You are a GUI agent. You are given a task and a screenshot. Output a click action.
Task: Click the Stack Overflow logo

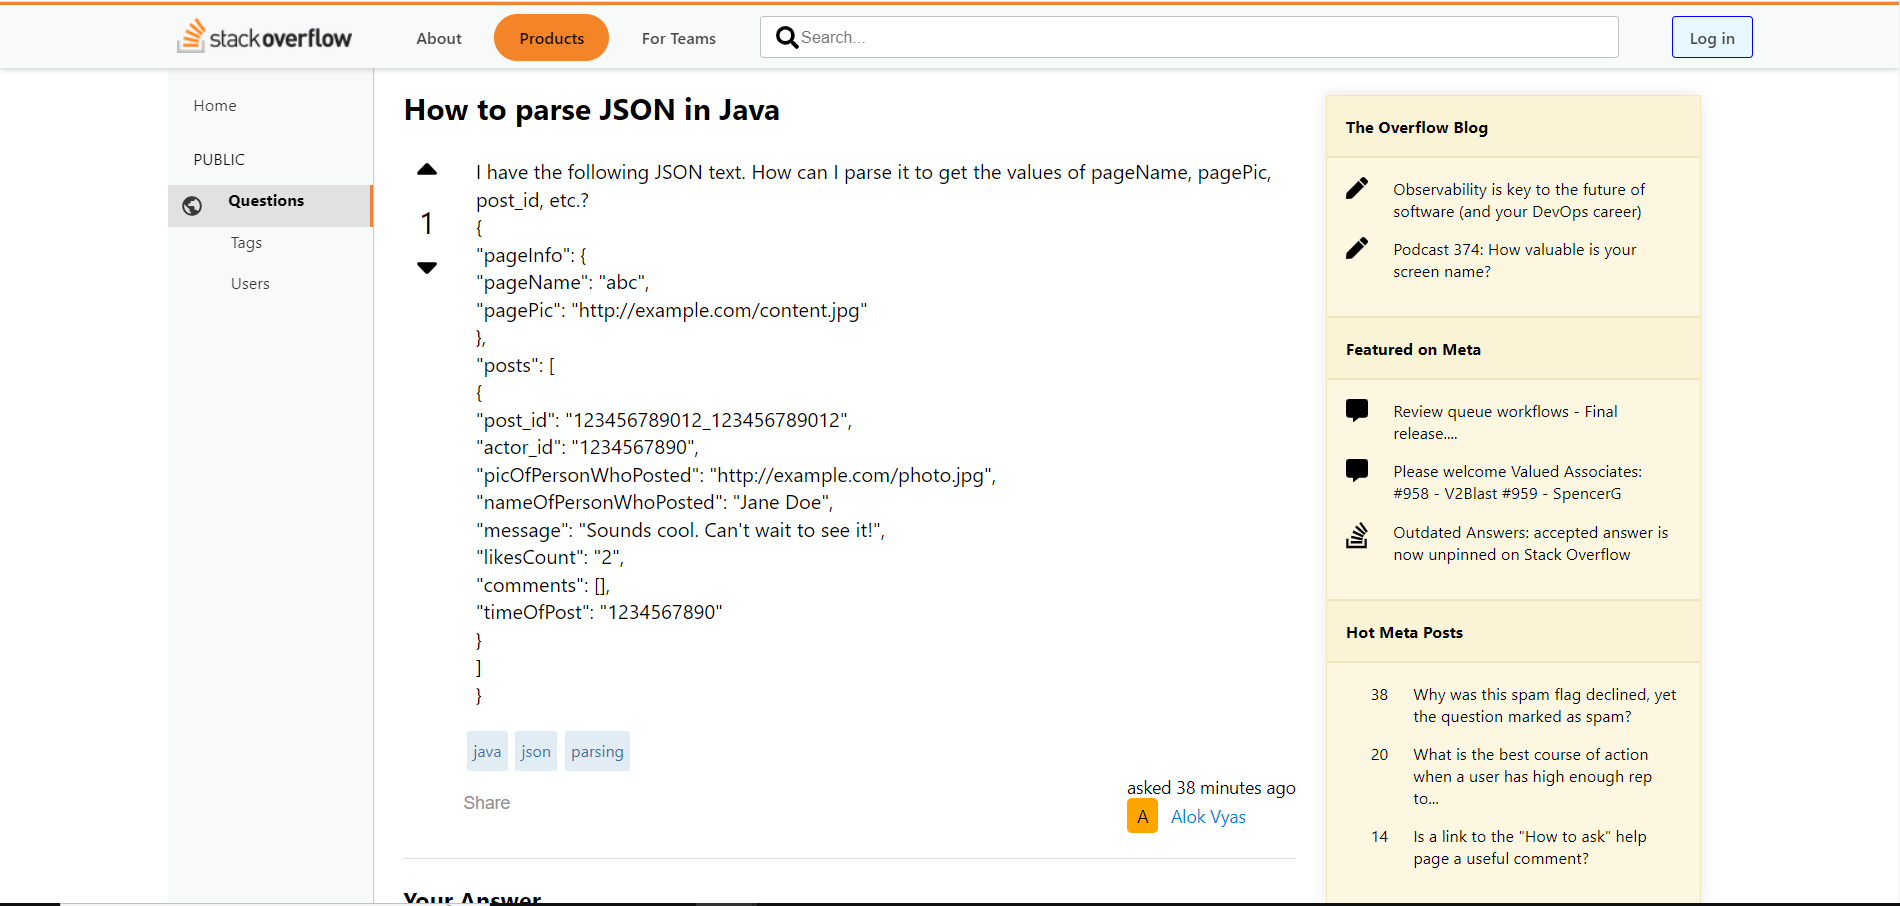[265, 37]
